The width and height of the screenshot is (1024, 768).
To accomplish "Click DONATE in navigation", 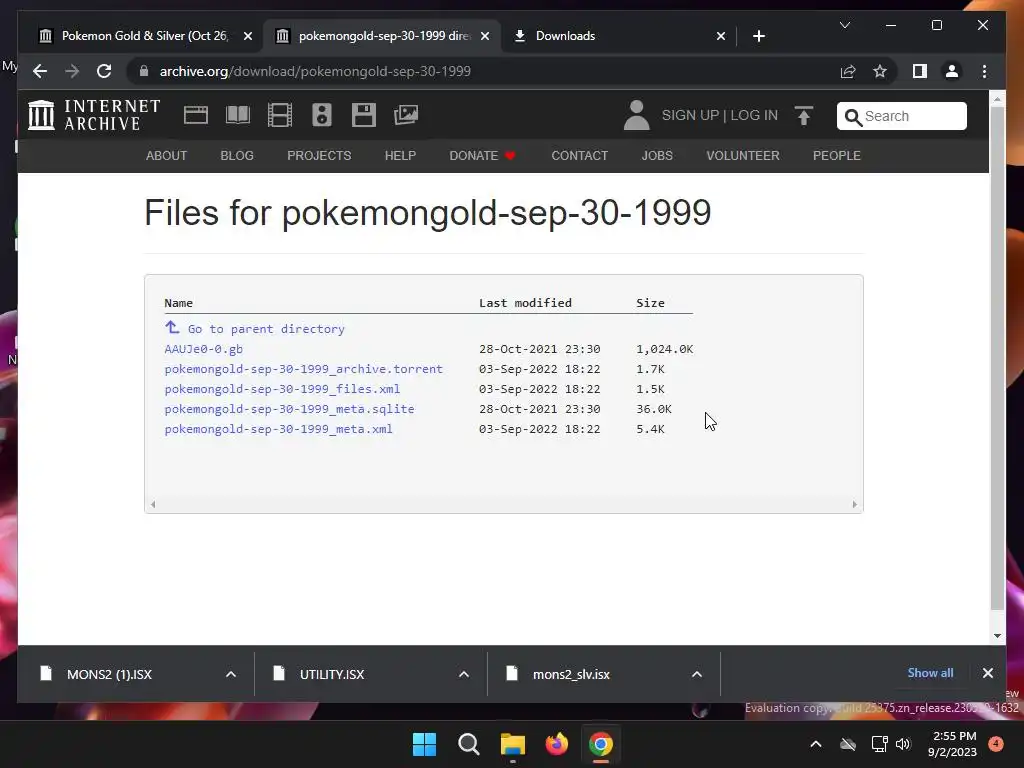I will tap(483, 155).
